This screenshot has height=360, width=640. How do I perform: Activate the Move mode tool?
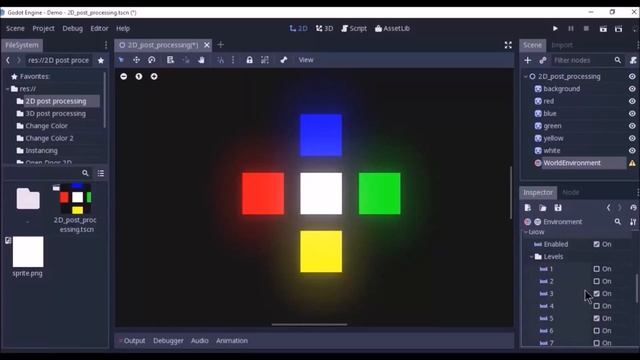[x=136, y=60]
